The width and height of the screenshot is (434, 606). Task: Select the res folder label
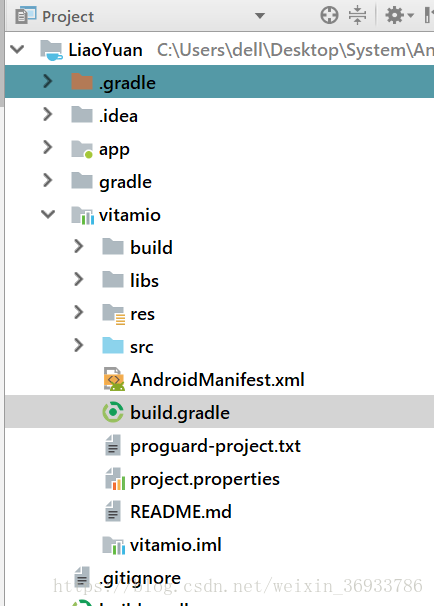click(x=142, y=314)
